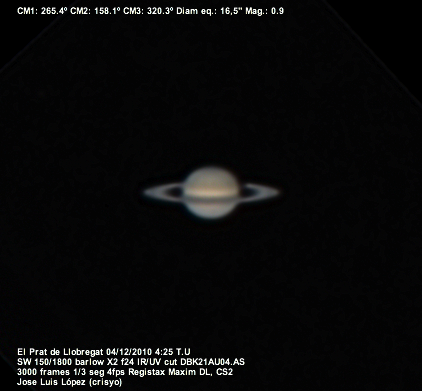Select the left tip of Saturn's rings
422x391 pixels.
pyautogui.click(x=146, y=192)
